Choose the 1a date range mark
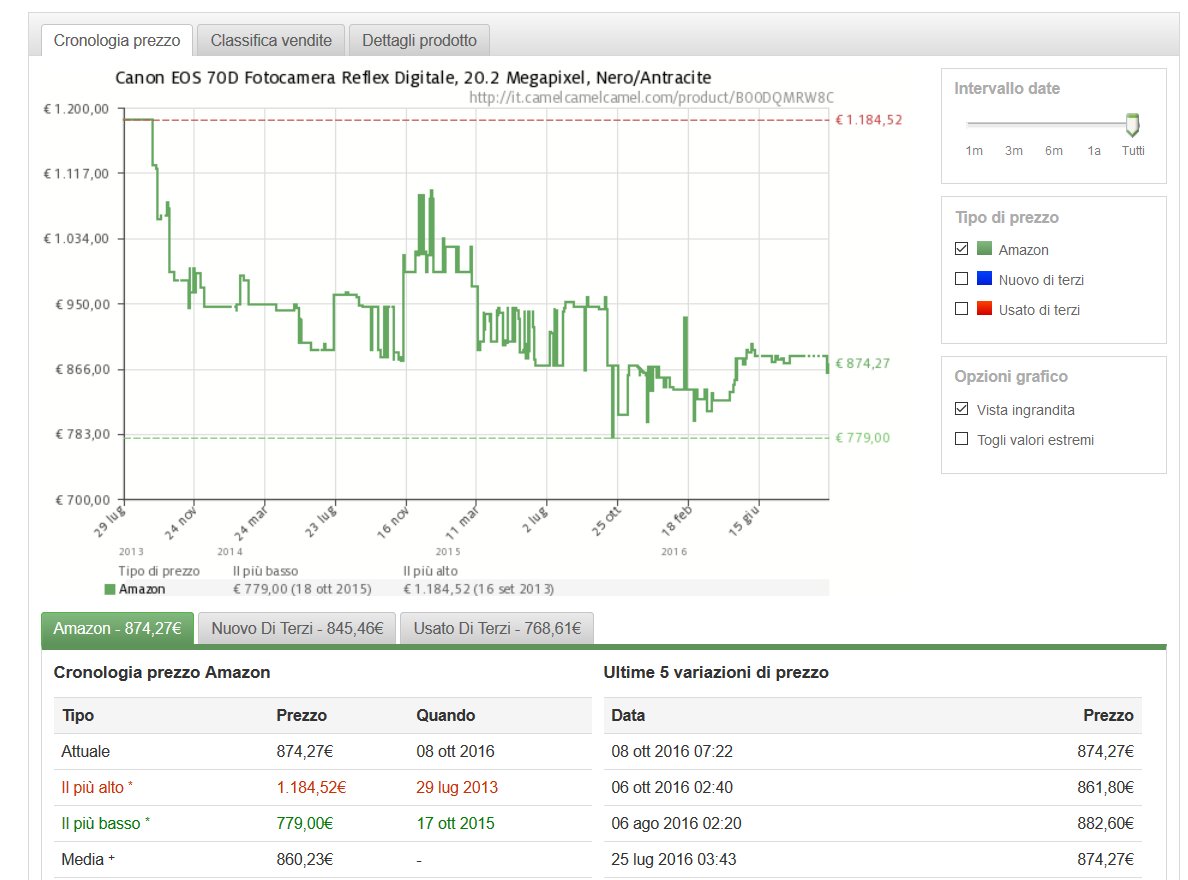Image resolution: width=1188 pixels, height=880 pixels. (x=1093, y=151)
